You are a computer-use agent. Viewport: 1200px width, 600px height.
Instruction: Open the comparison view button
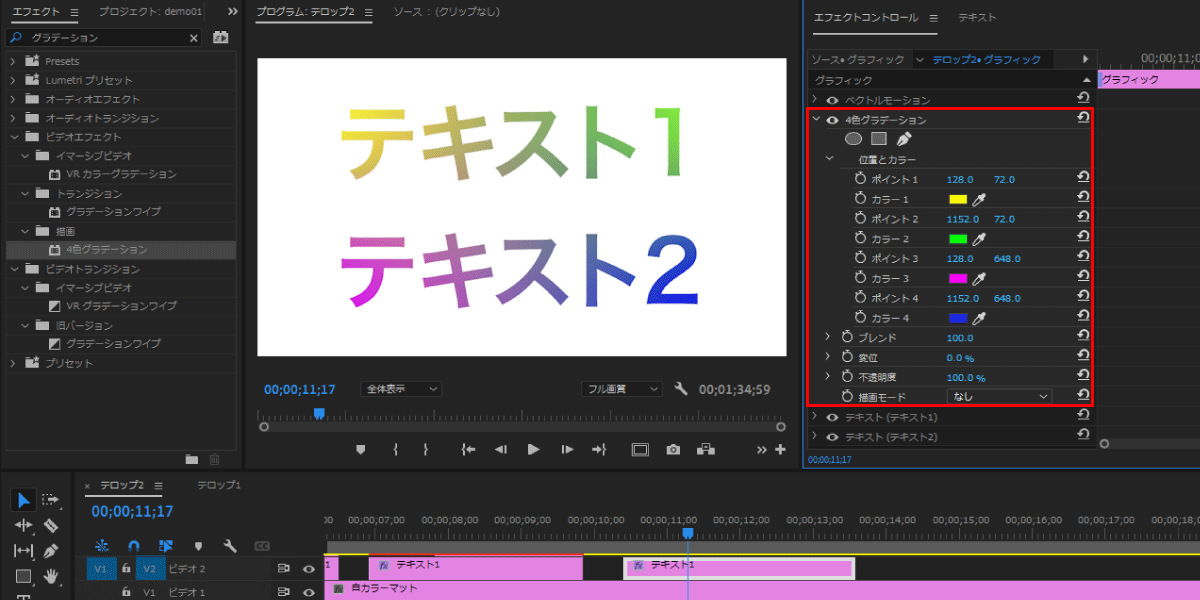click(x=706, y=450)
